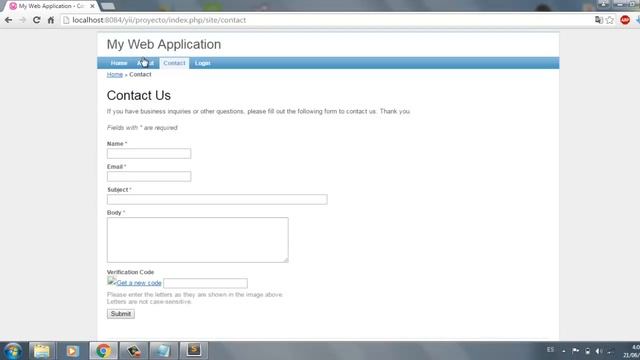Open browser home page icon
The width and height of the screenshot is (640, 360).
pyautogui.click(x=51, y=20)
